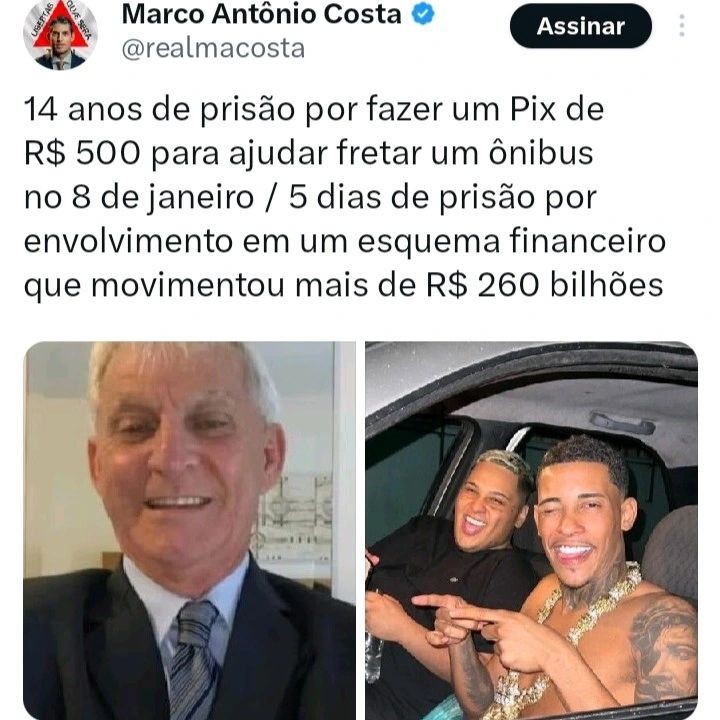Open the right photo of two men in car
This screenshot has width=720, height=720.
point(532,530)
